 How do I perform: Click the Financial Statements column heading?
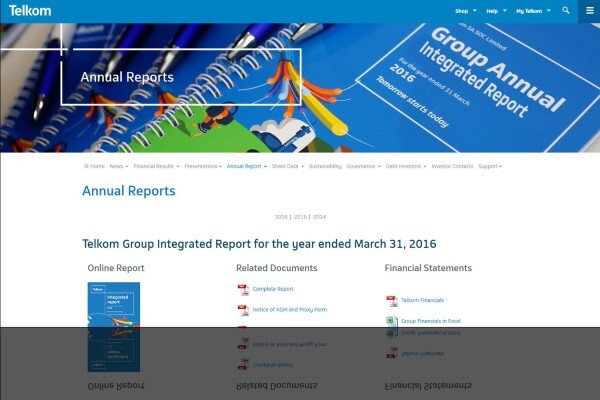(428, 268)
